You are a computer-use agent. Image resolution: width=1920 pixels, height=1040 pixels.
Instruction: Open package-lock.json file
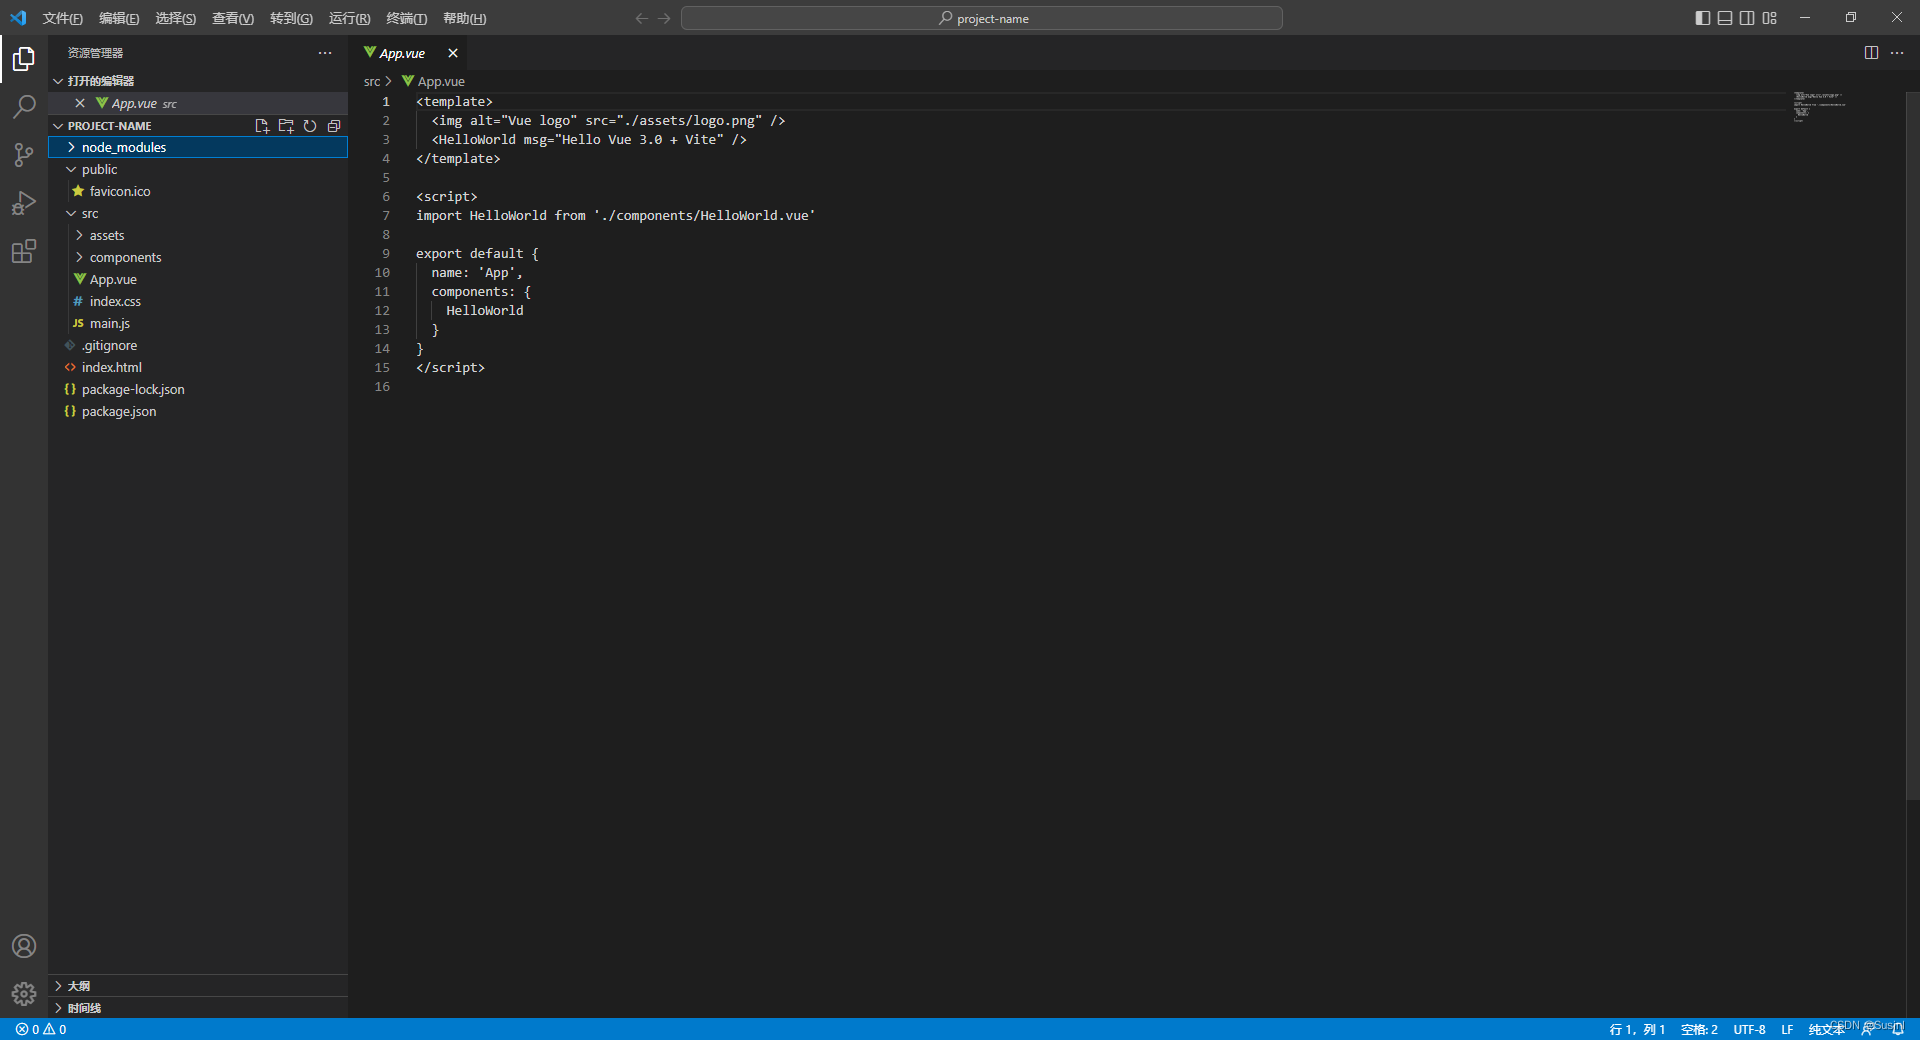coord(198,389)
